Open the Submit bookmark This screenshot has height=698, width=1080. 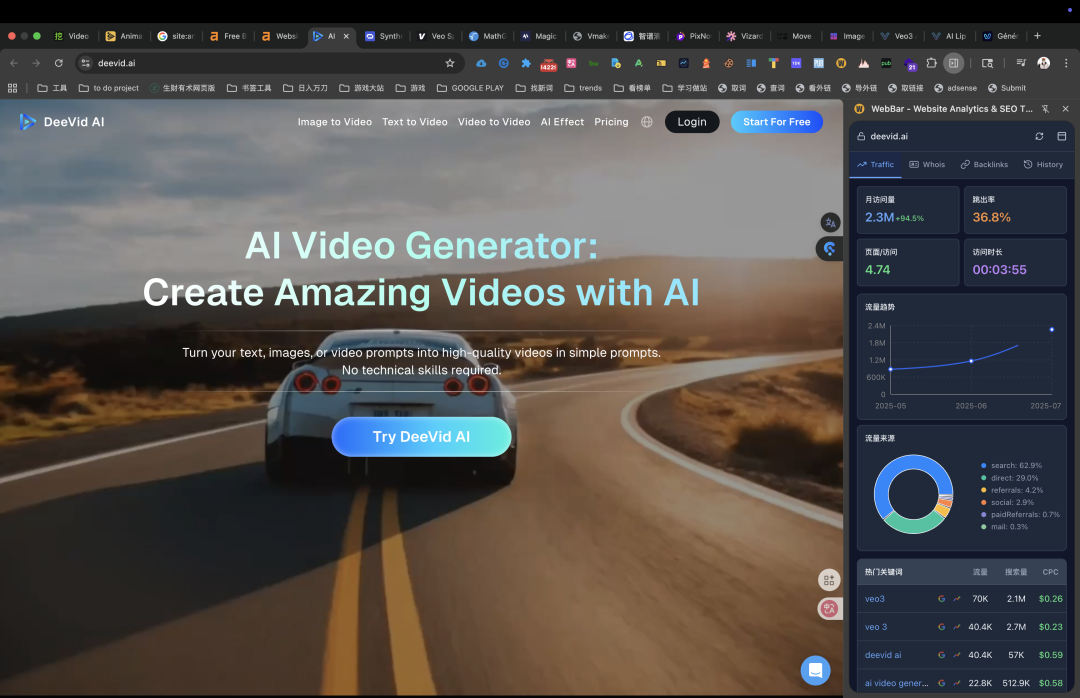(x=1007, y=88)
